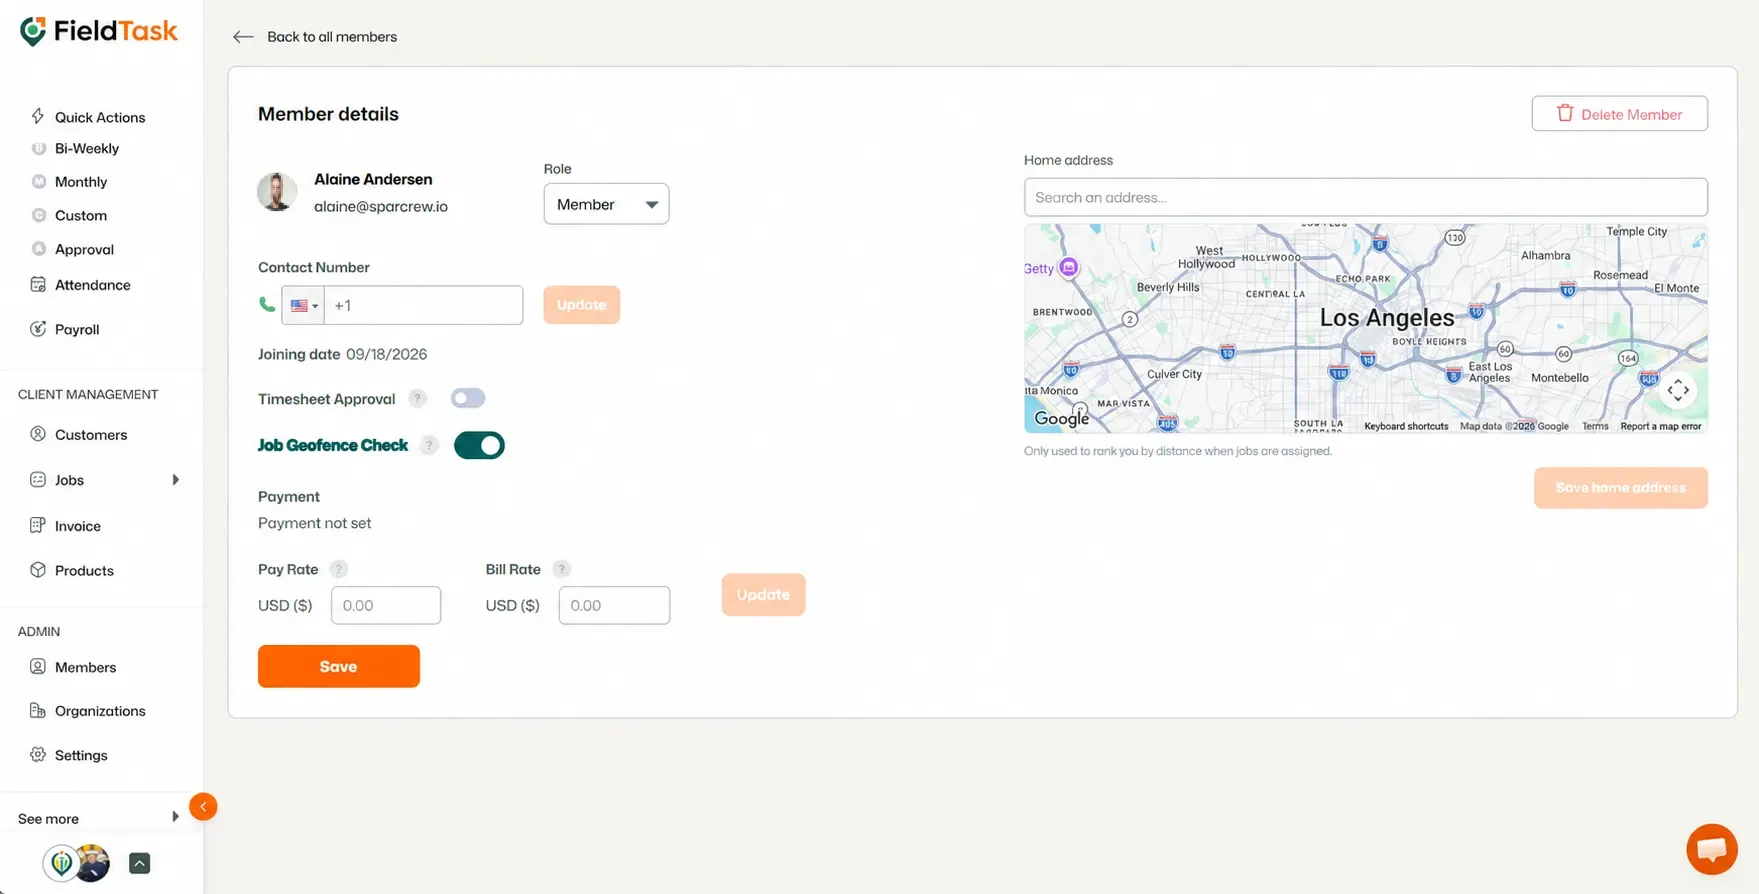The height and width of the screenshot is (894, 1759).
Task: Click the Pay Rate amount field
Action: (386, 605)
